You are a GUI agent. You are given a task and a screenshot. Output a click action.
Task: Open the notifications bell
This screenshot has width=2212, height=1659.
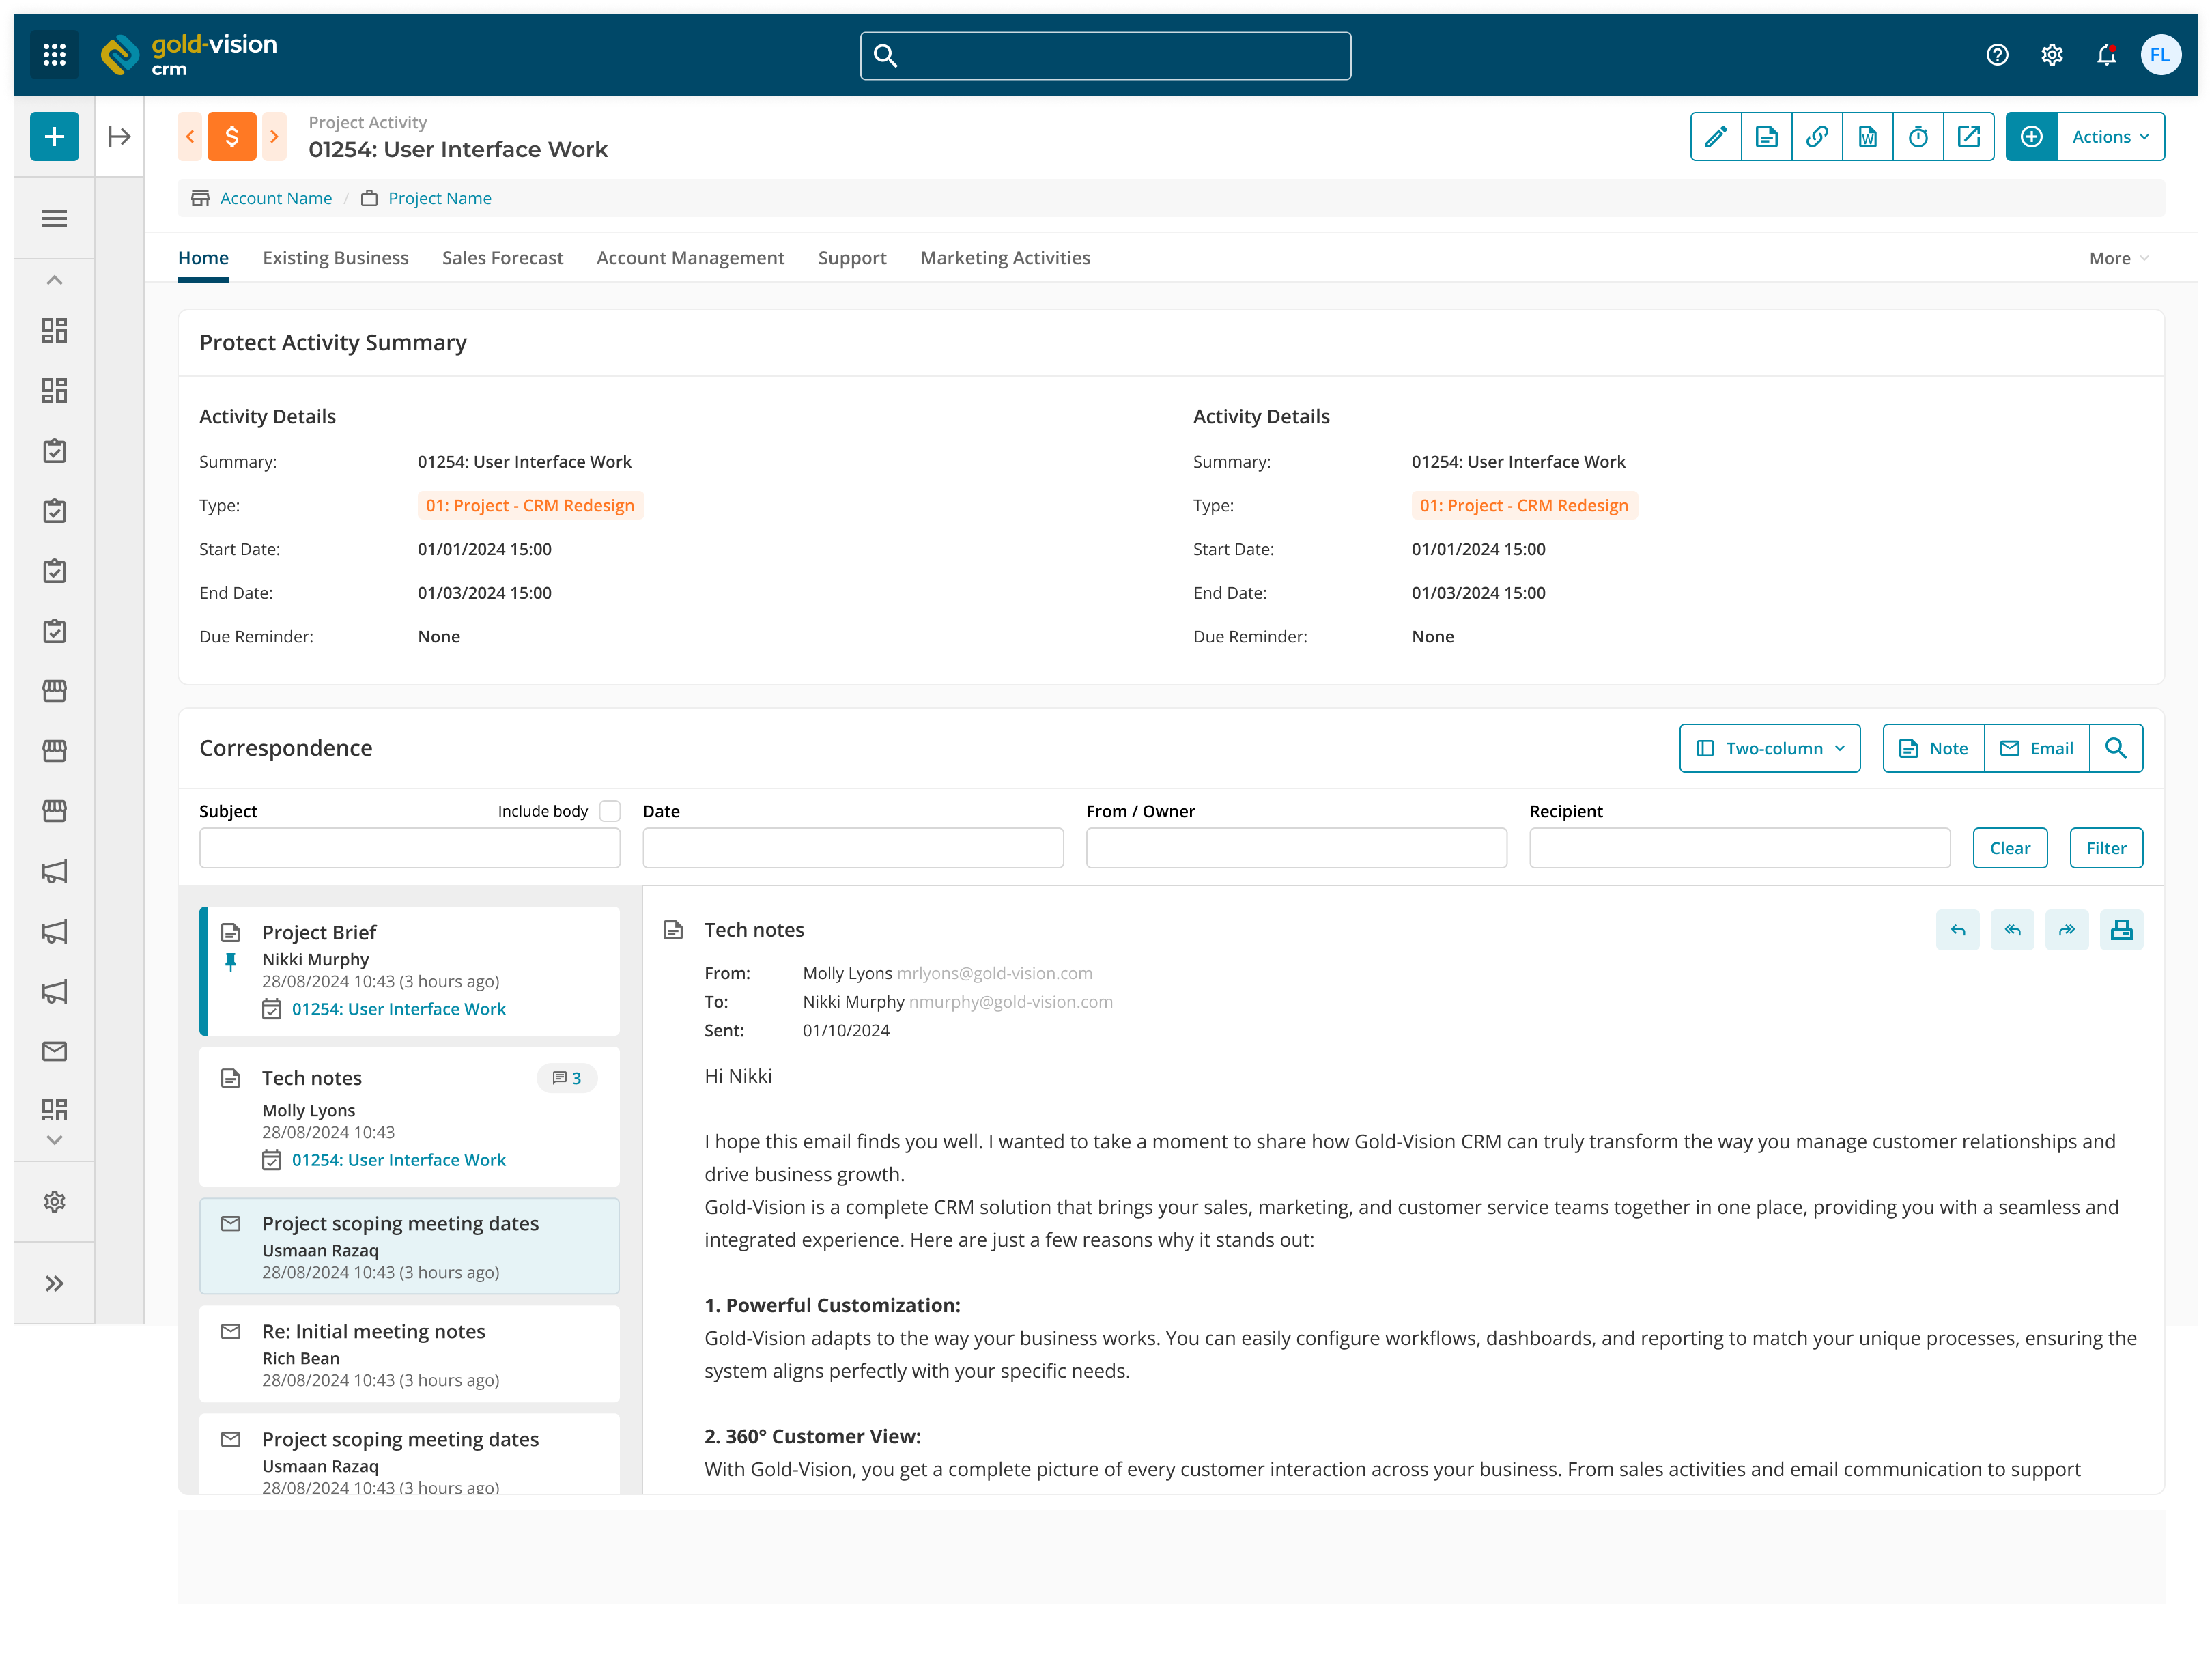point(2106,55)
